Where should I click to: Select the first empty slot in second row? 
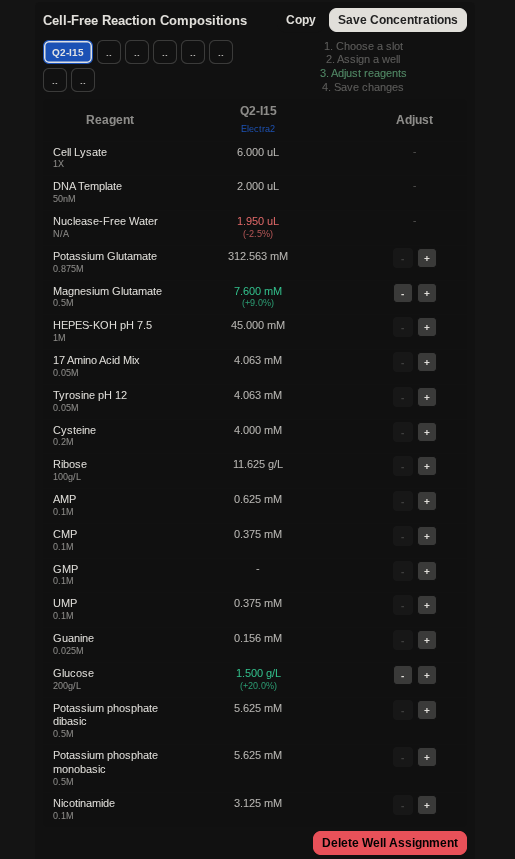(x=55, y=80)
